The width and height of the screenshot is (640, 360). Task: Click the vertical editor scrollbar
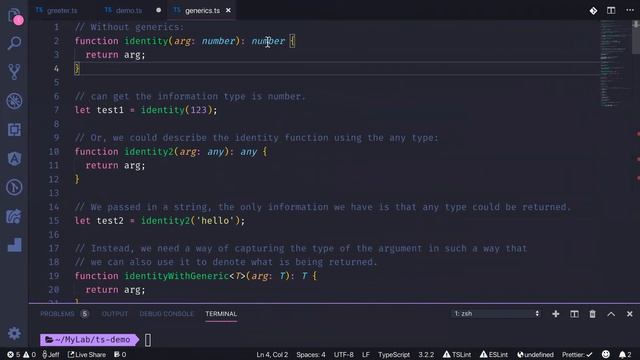[636, 38]
